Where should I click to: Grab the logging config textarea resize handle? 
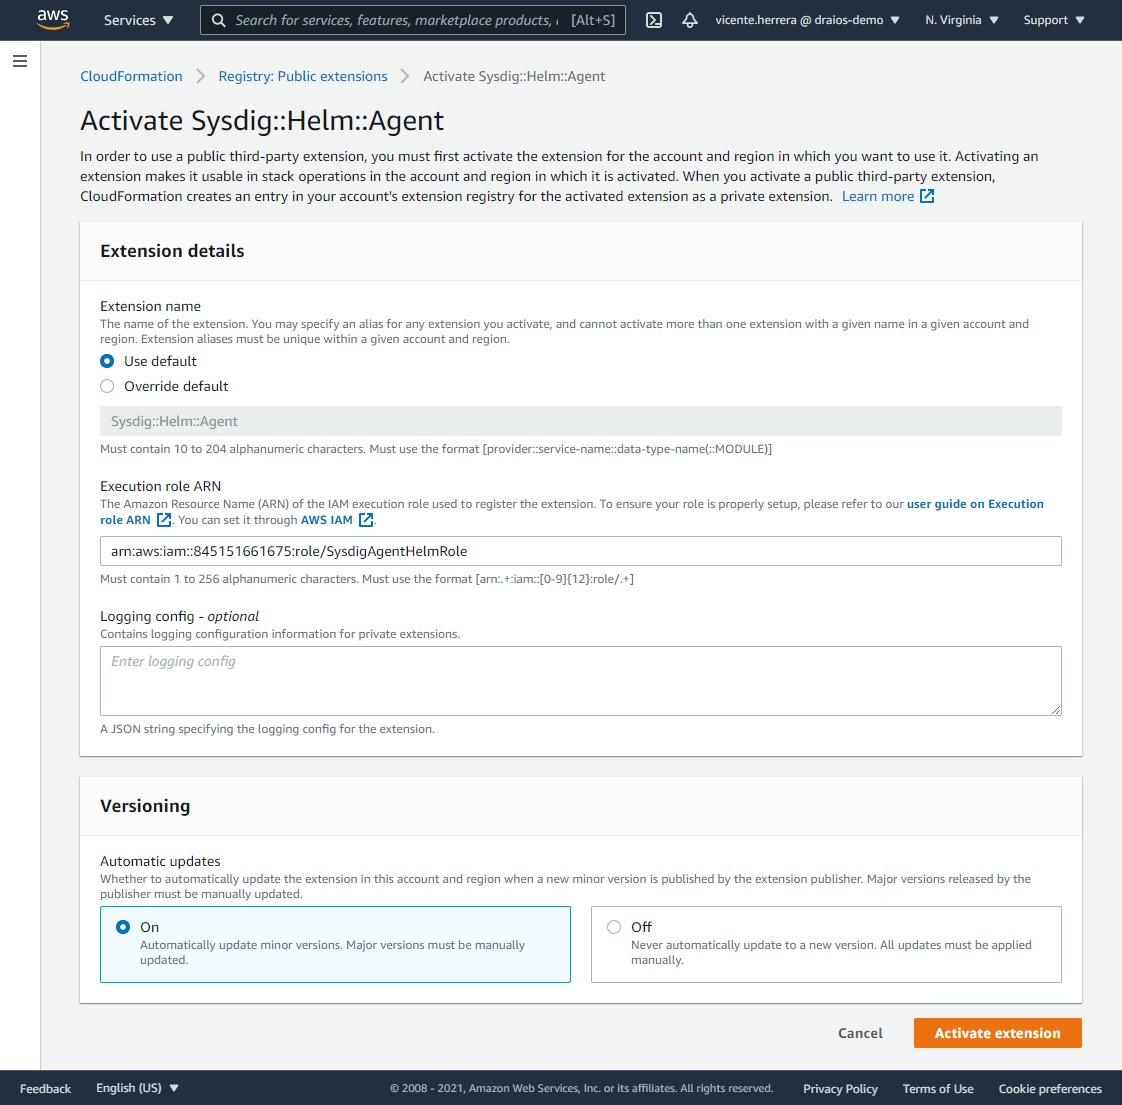click(x=1056, y=710)
